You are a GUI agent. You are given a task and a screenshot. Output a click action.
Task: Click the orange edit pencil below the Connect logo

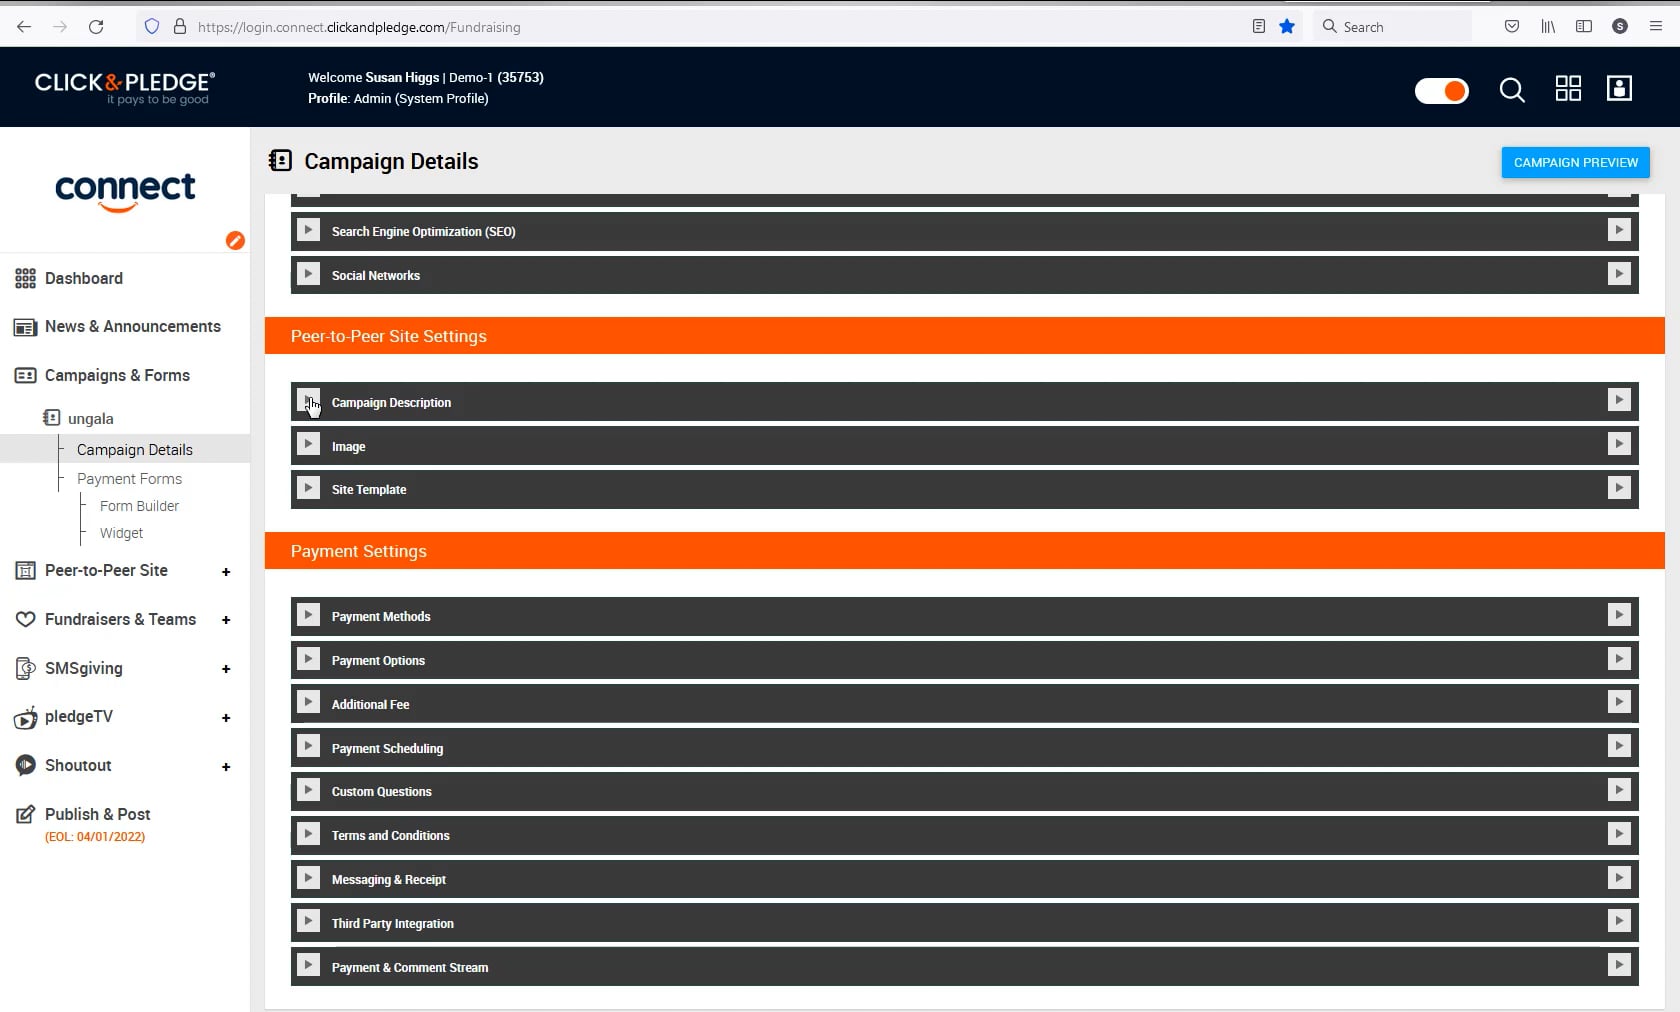tap(235, 240)
